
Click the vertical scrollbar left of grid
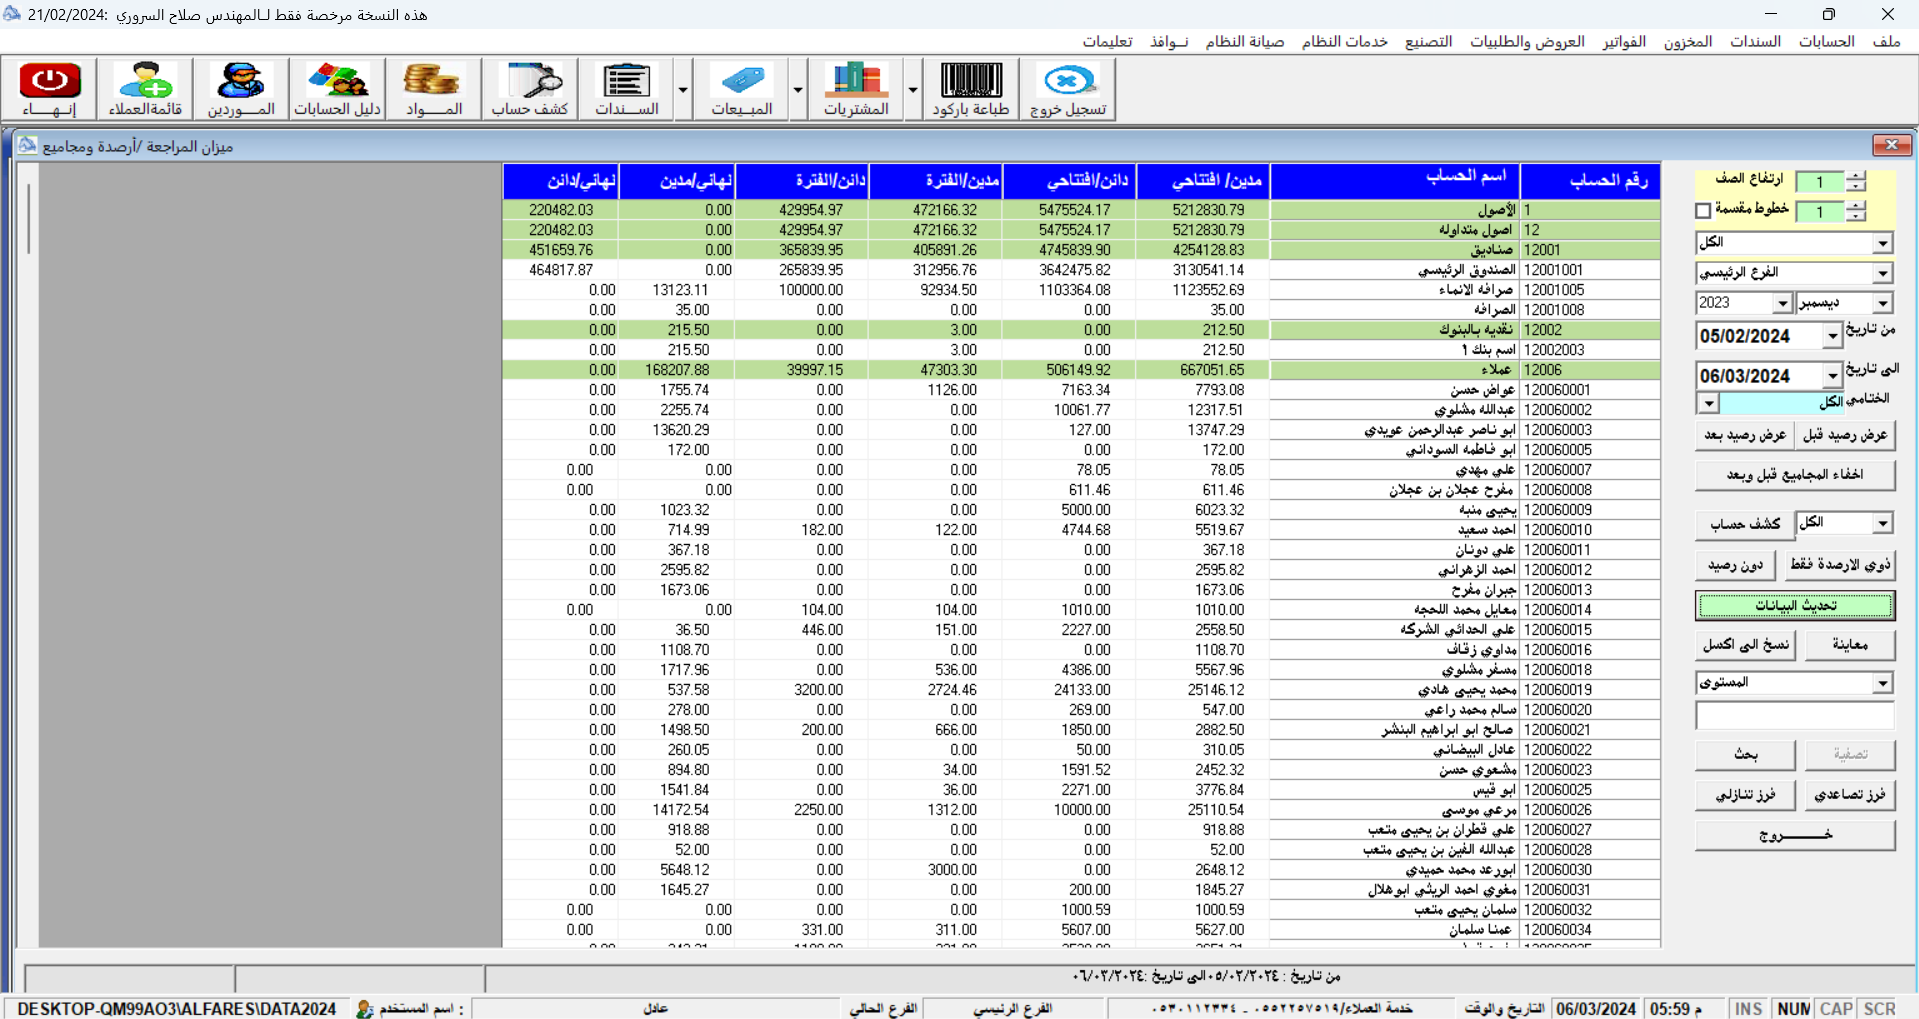click(x=28, y=555)
